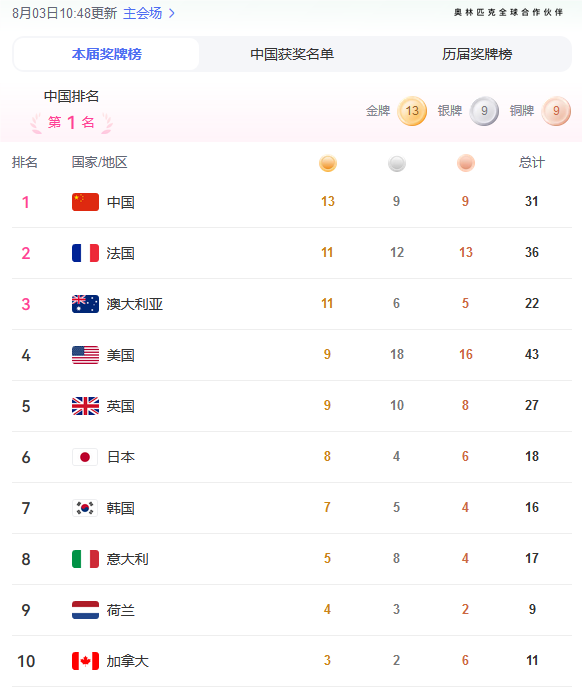
Task: Open the 主会场 chevron arrow
Action: coord(172,13)
